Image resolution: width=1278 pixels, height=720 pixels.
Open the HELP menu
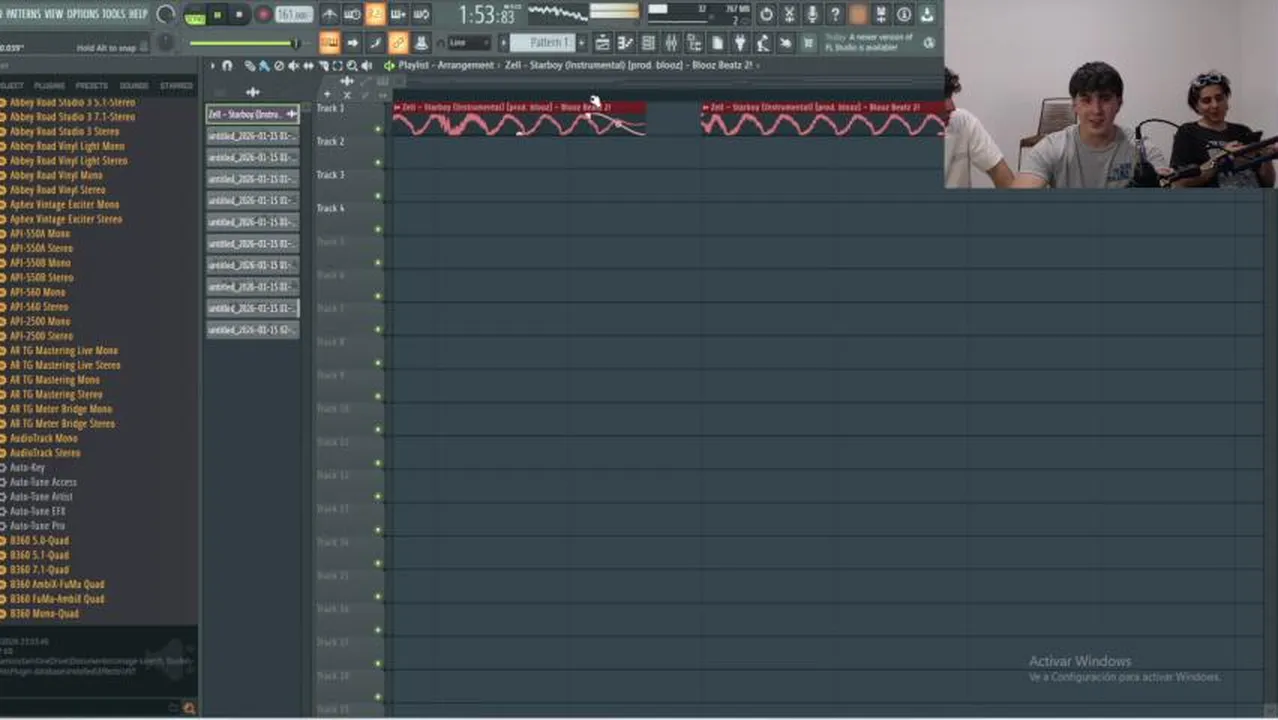[138, 13]
